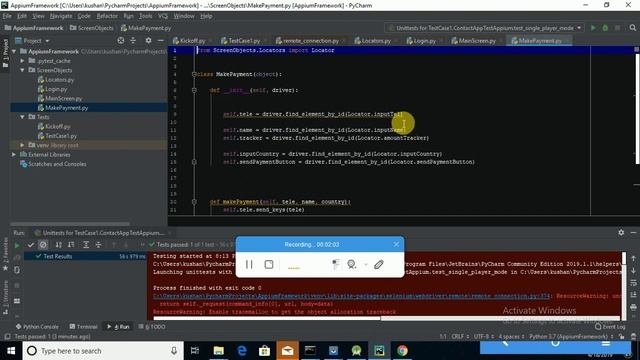Expand the .pytest_cache folder
The image size is (640, 360).
click(22, 61)
